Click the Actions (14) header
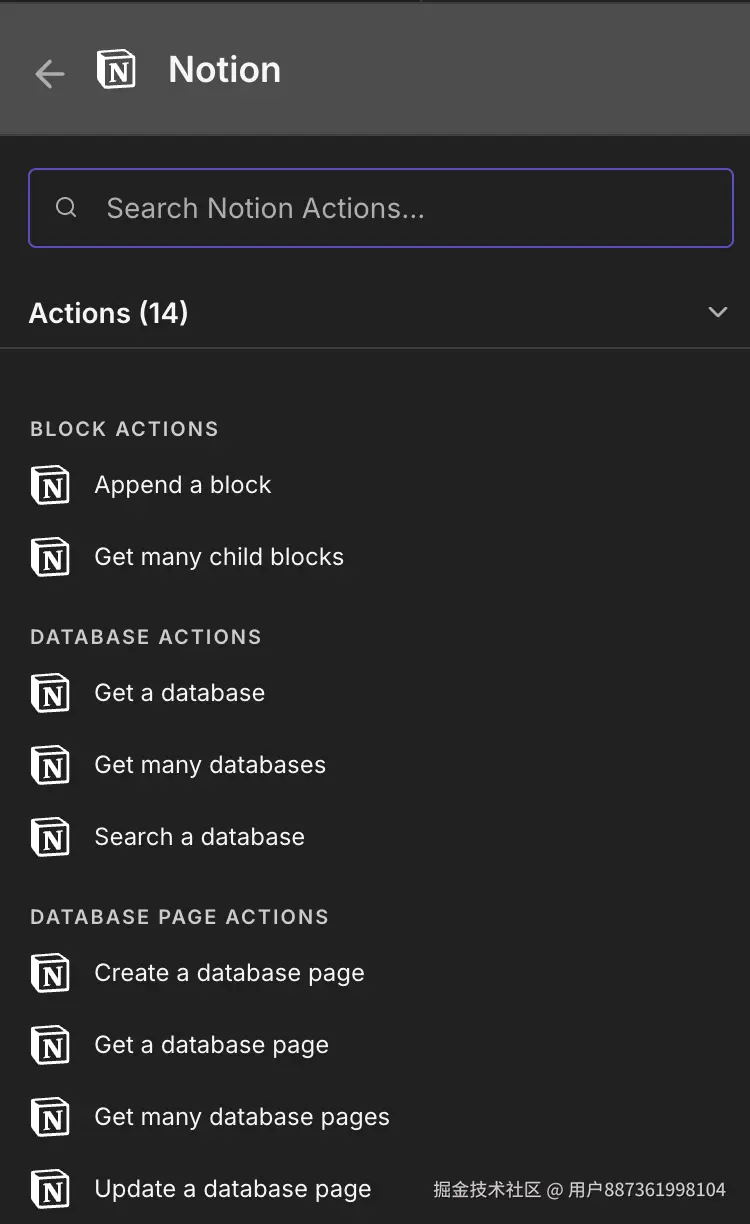Screen dimensions: 750x1224 pyautogui.click(x=109, y=313)
